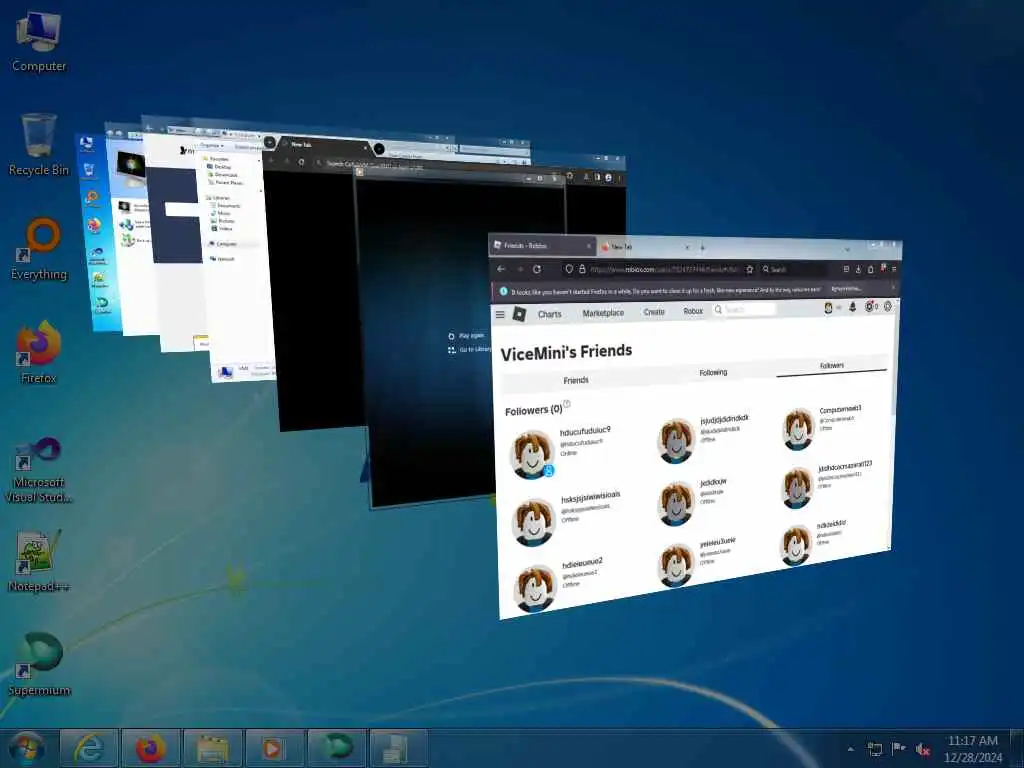Reload the Roblox page in Firefox
This screenshot has height=768, width=1024.
[537, 269]
